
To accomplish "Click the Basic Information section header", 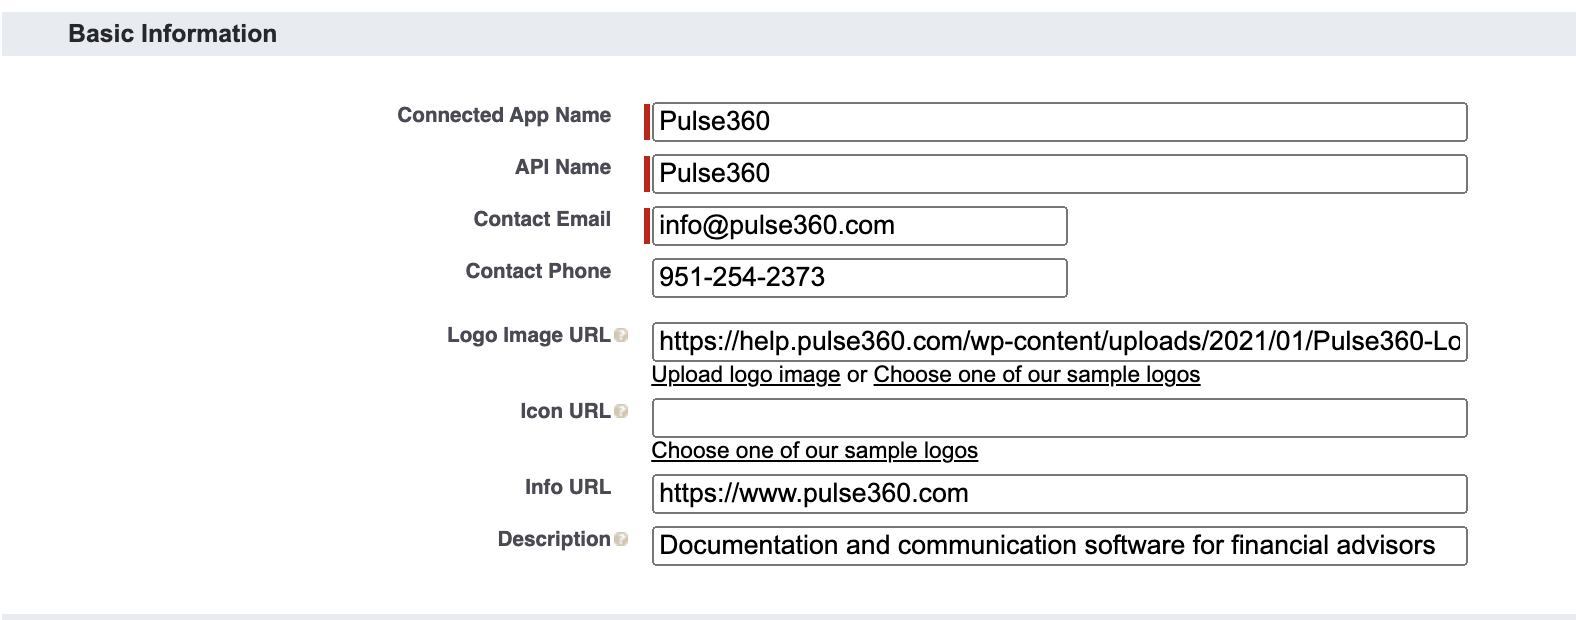I will click(172, 34).
